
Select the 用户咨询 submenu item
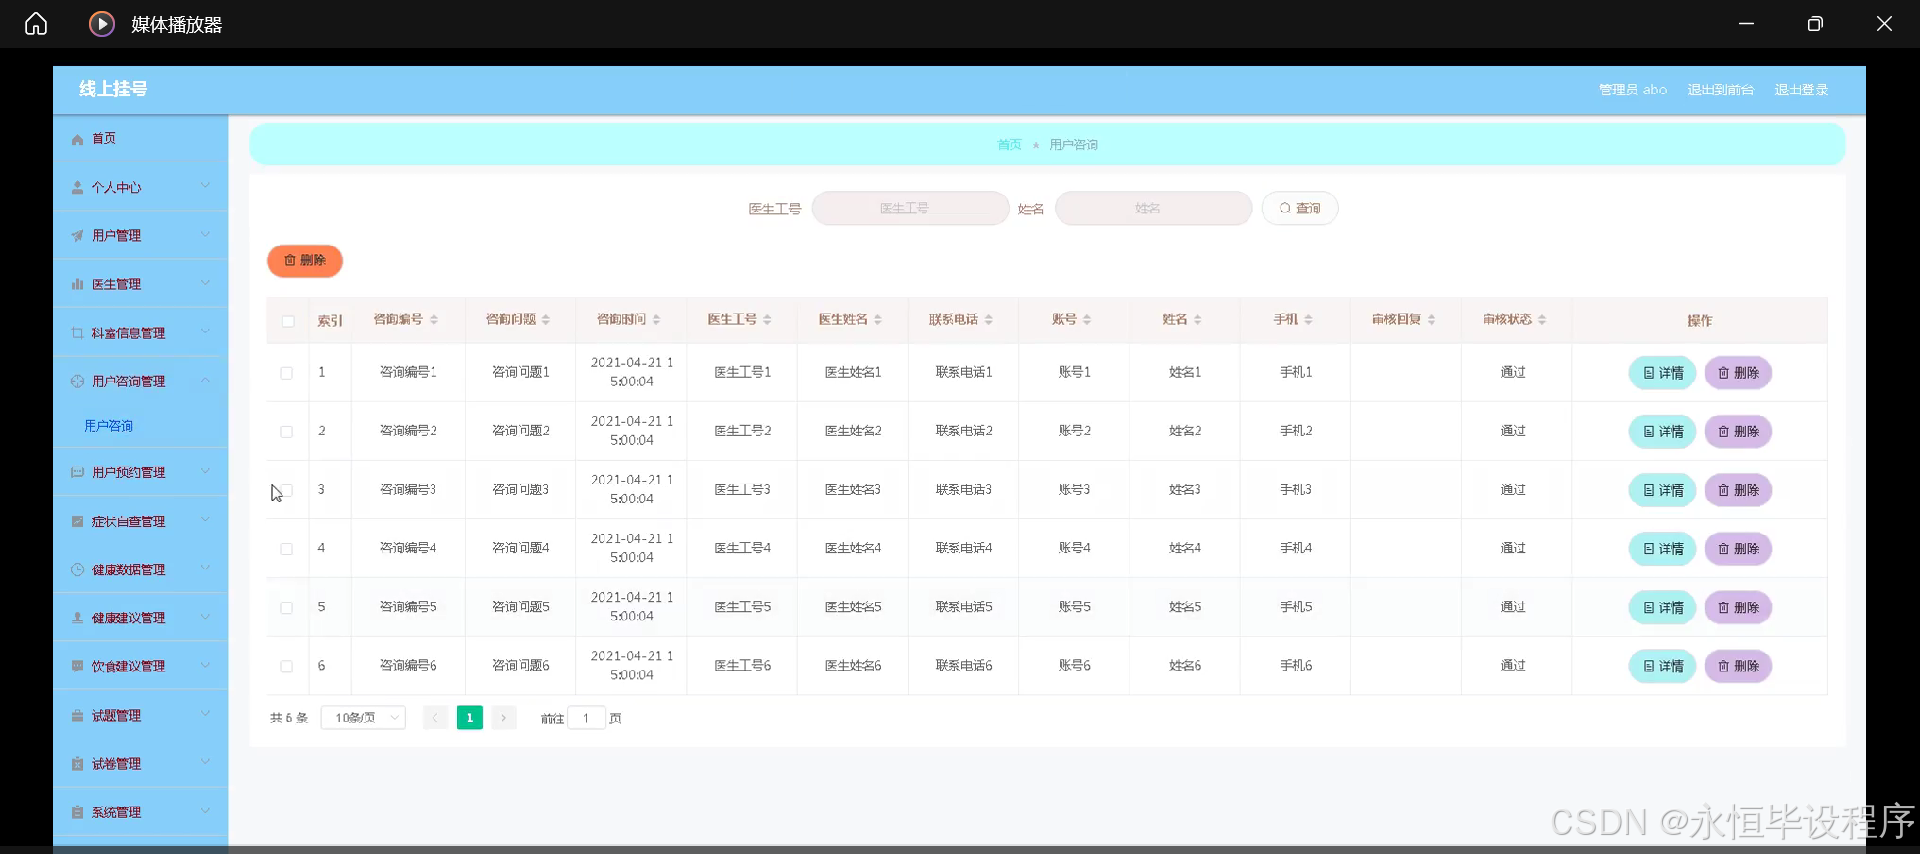[109, 426]
